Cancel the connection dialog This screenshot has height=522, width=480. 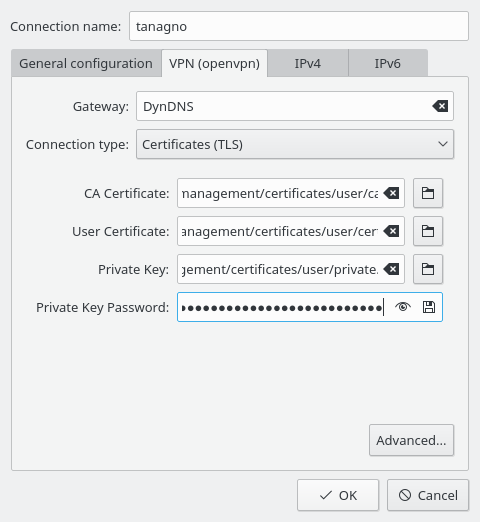click(x=428, y=495)
